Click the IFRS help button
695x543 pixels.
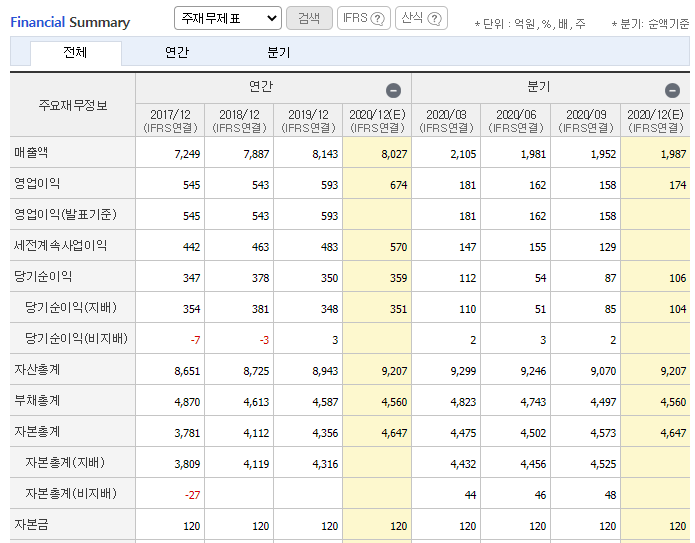tap(363, 18)
